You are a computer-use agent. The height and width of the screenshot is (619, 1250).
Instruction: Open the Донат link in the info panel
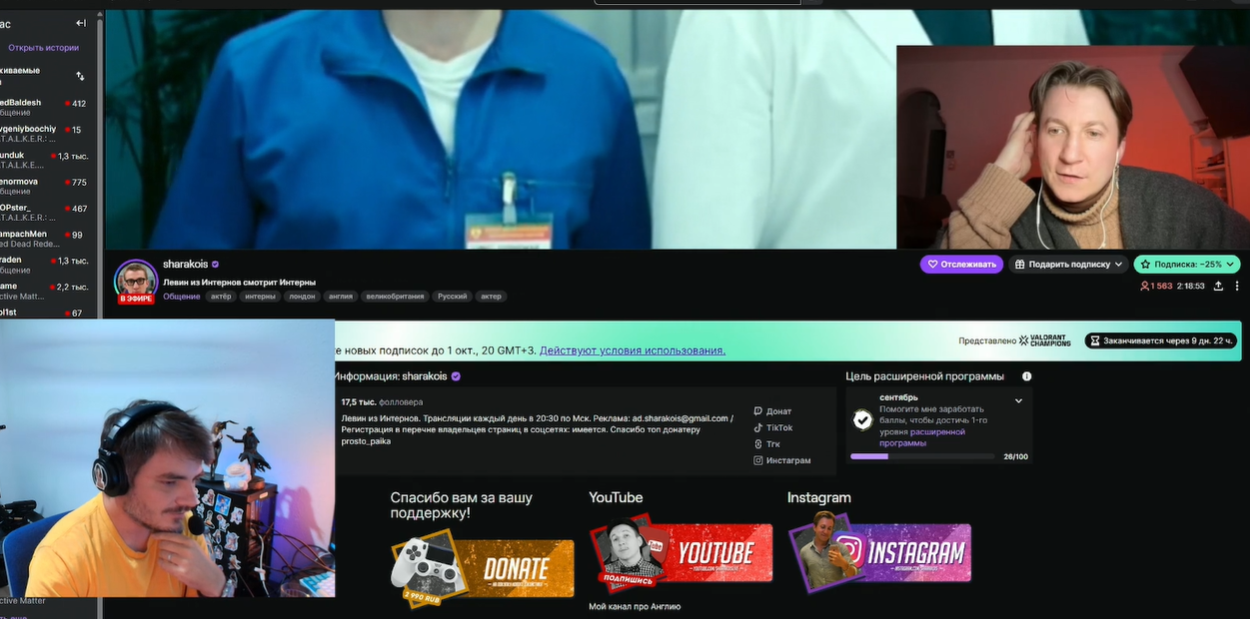pyautogui.click(x=772, y=411)
